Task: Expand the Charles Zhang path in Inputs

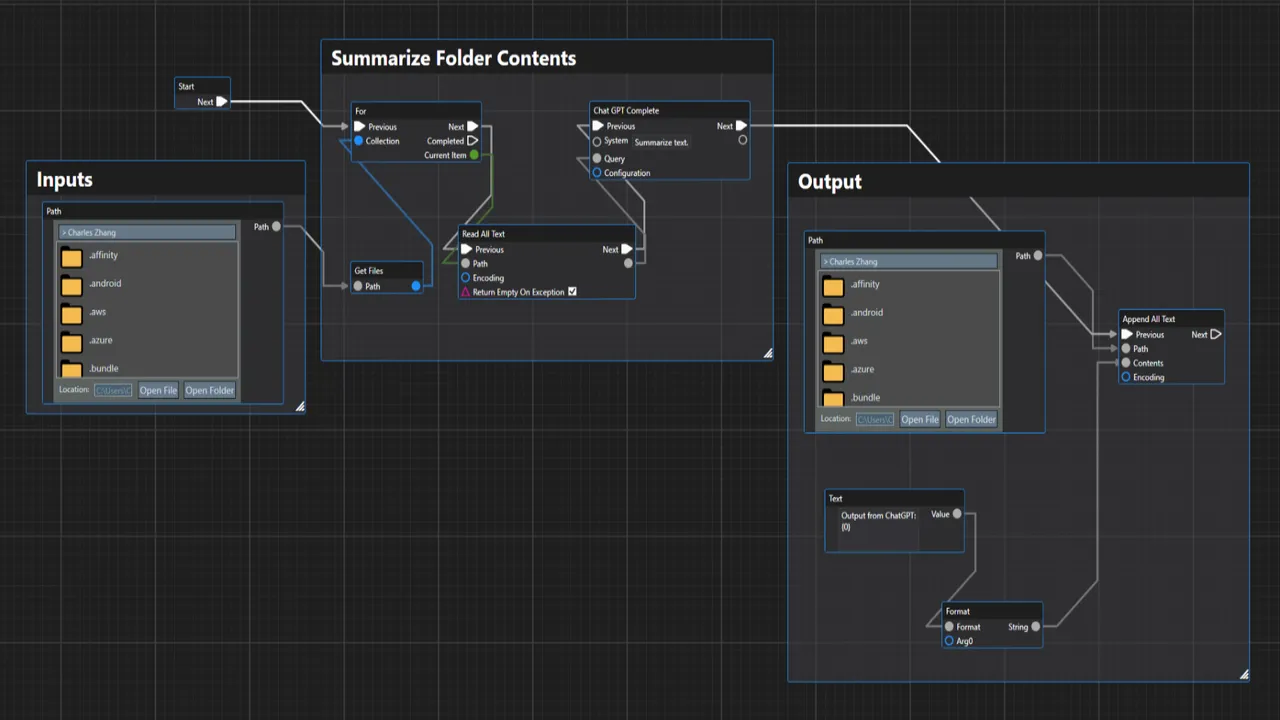Action: [x=148, y=232]
